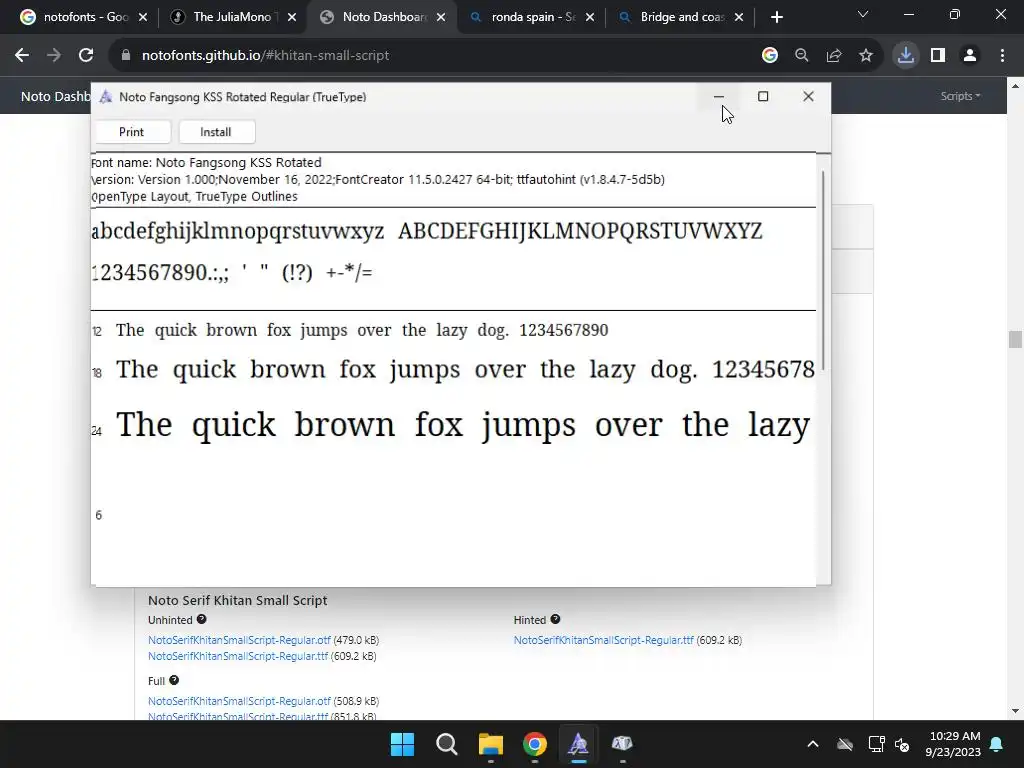Download unhinted NotoSerifKhitanSmallScript-Regular.ttf 609.2 kB

pos(238,656)
